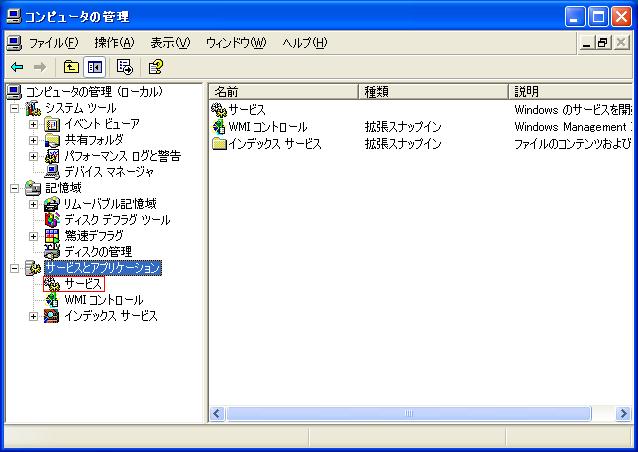Image resolution: width=638 pixels, height=452 pixels.
Task: Click 拡張スナップイン cell in インデックス サービス row
Action: tap(403, 144)
